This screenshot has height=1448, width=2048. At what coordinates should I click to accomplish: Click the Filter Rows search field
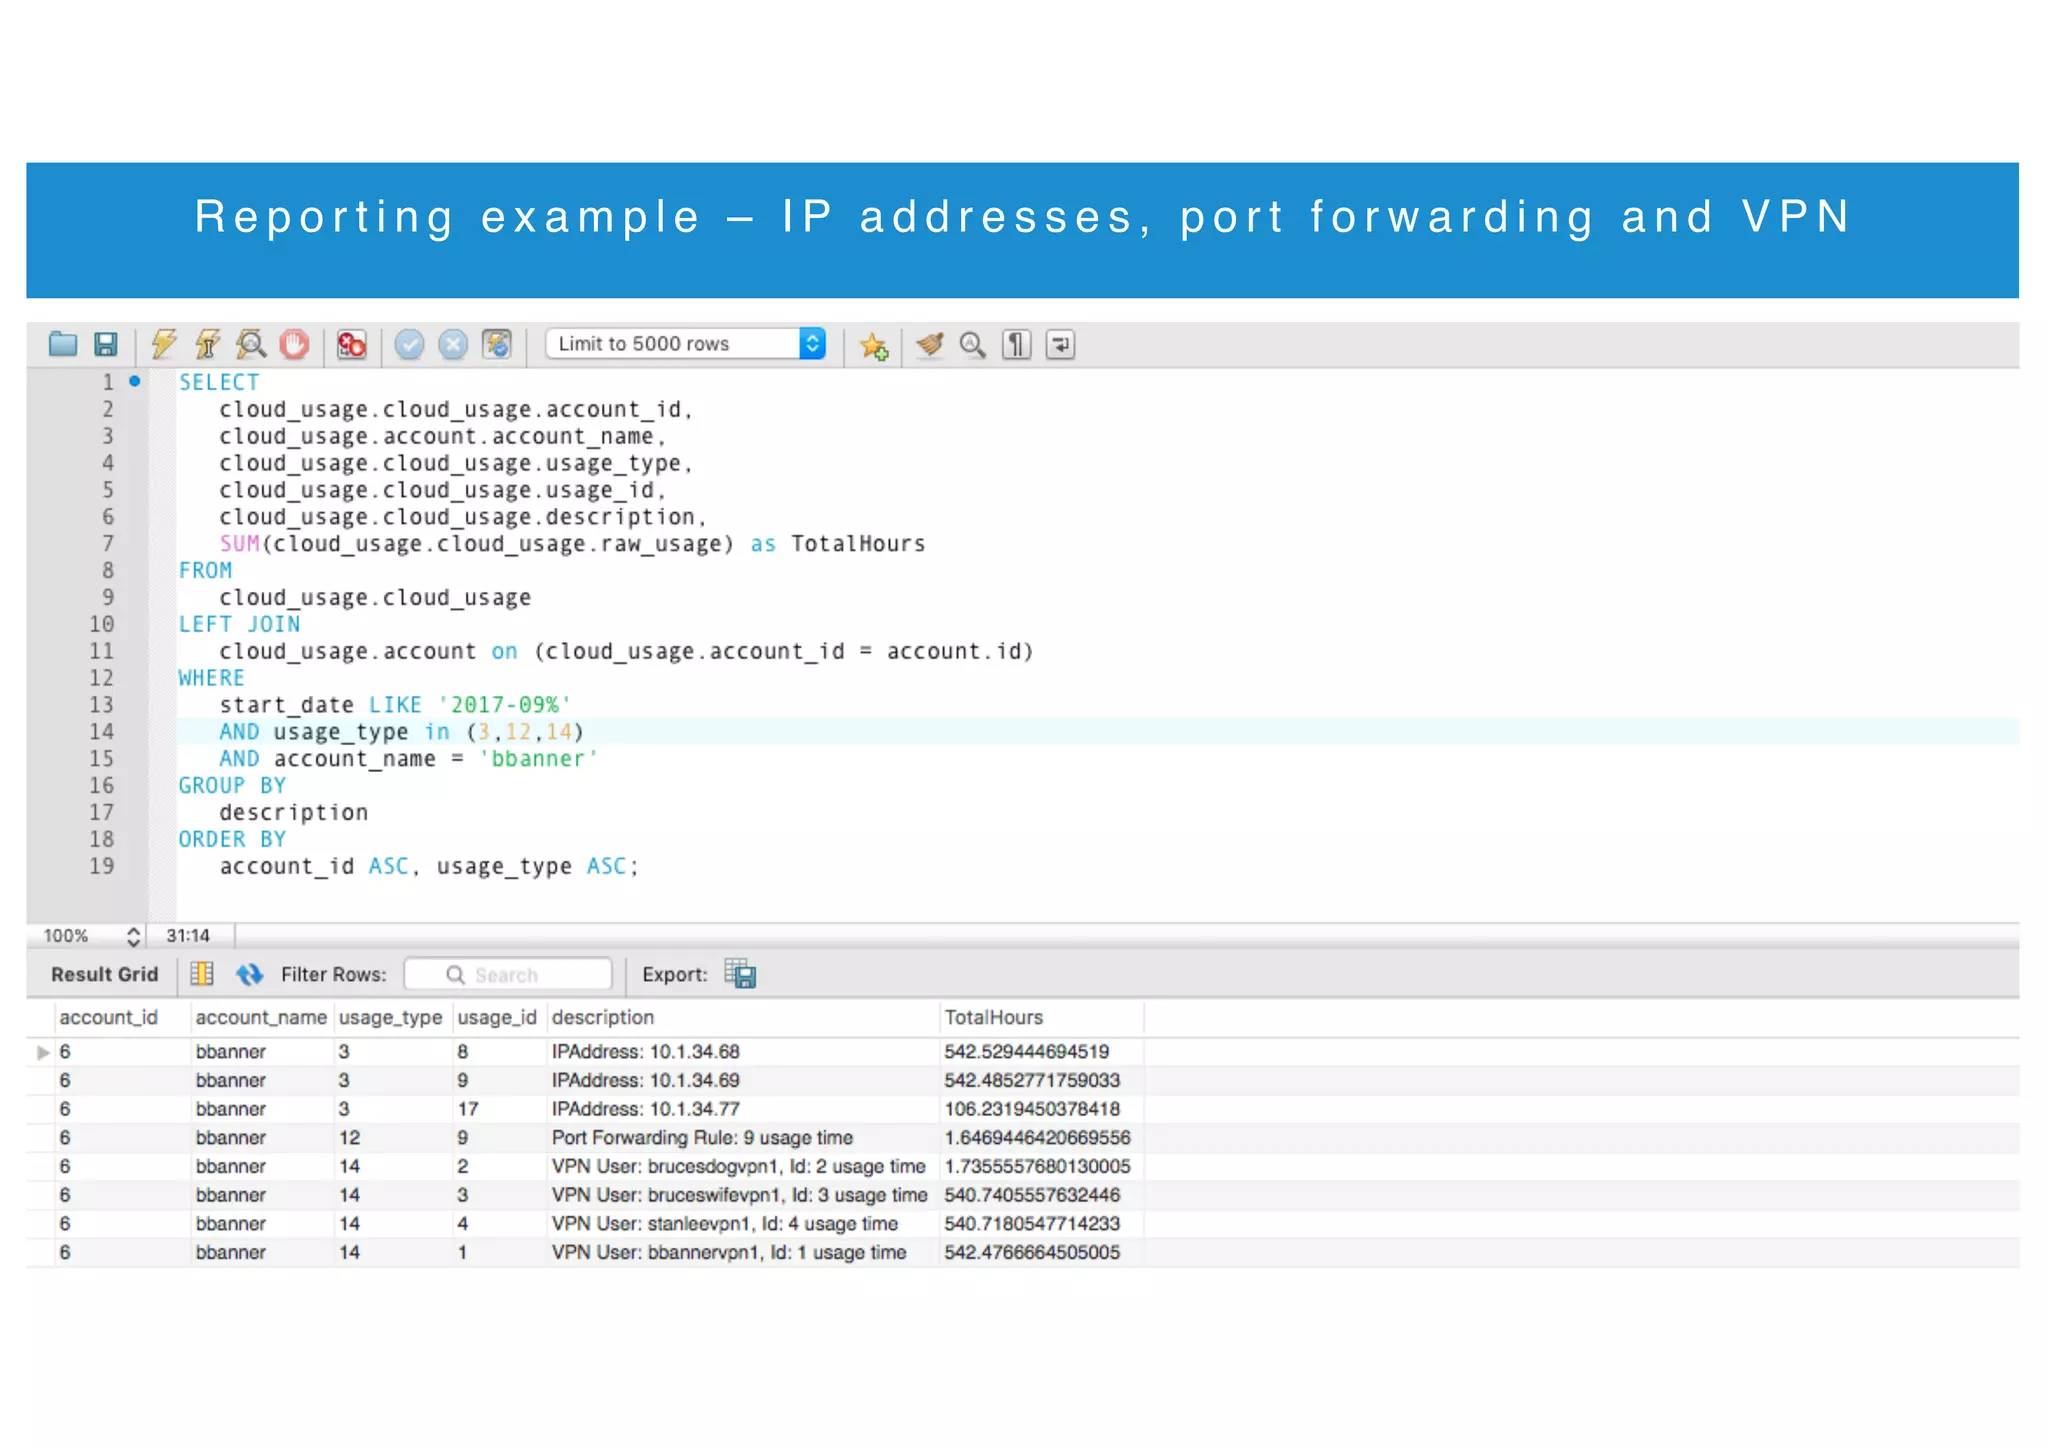(508, 974)
